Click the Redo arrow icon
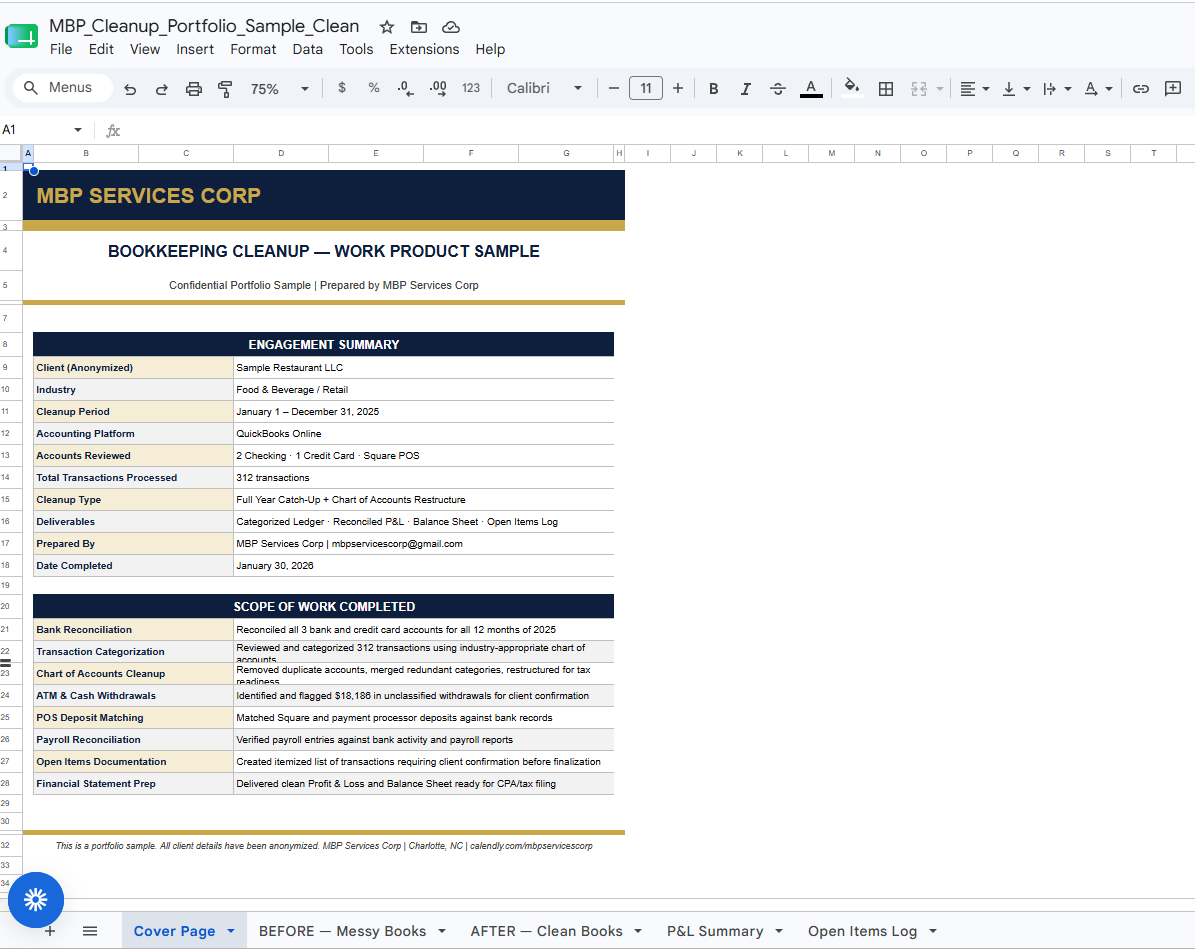 click(x=162, y=89)
